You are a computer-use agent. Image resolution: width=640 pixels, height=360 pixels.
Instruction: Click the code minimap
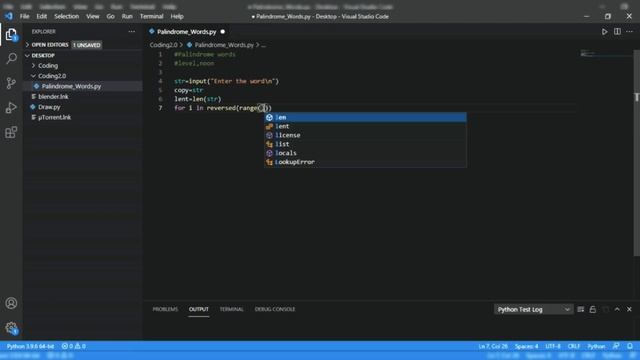coord(607,54)
